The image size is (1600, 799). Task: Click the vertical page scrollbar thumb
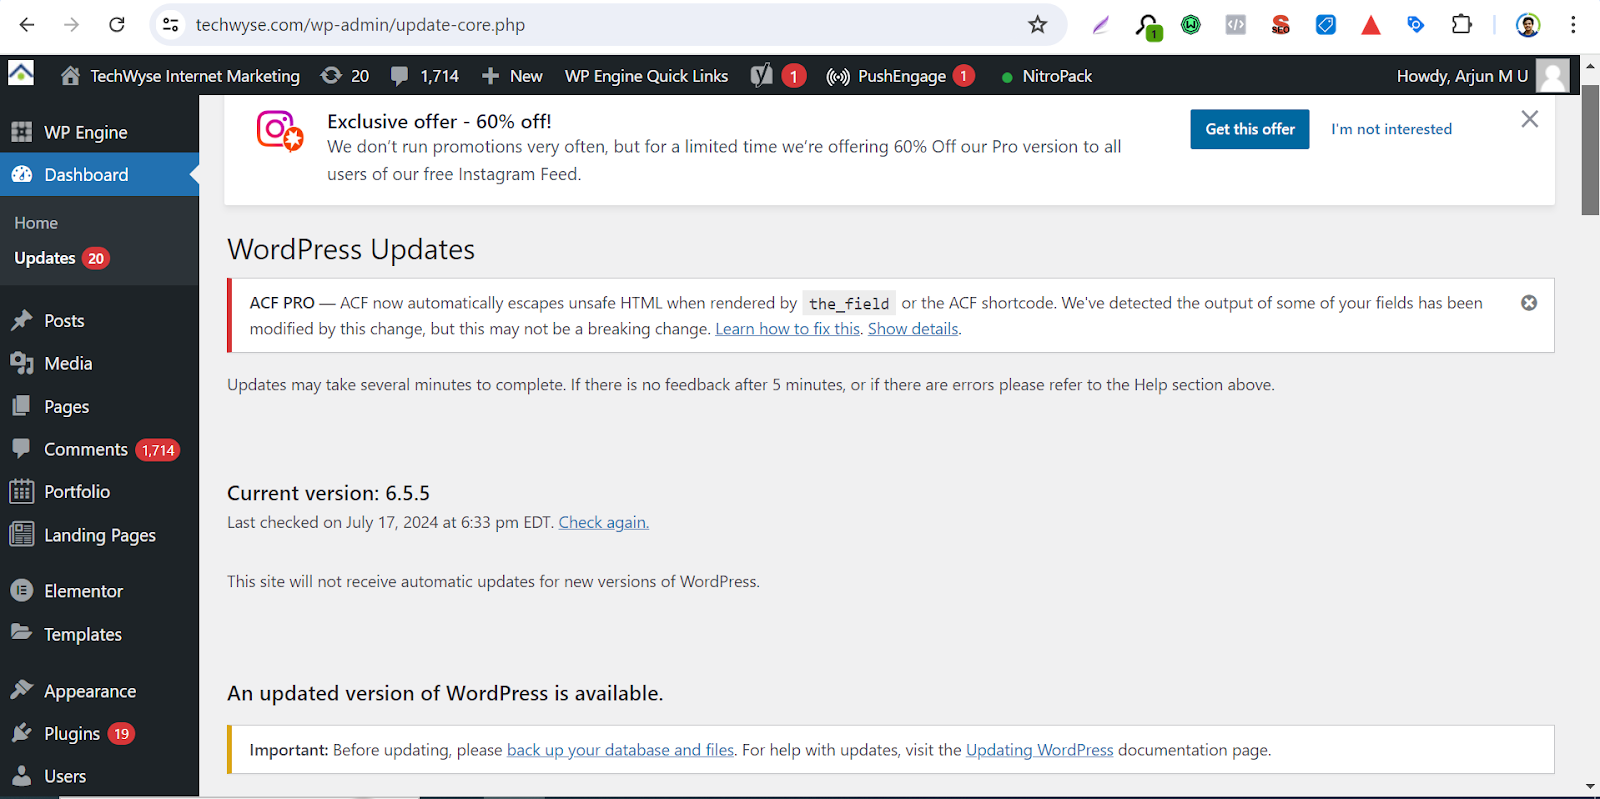tap(1590, 150)
